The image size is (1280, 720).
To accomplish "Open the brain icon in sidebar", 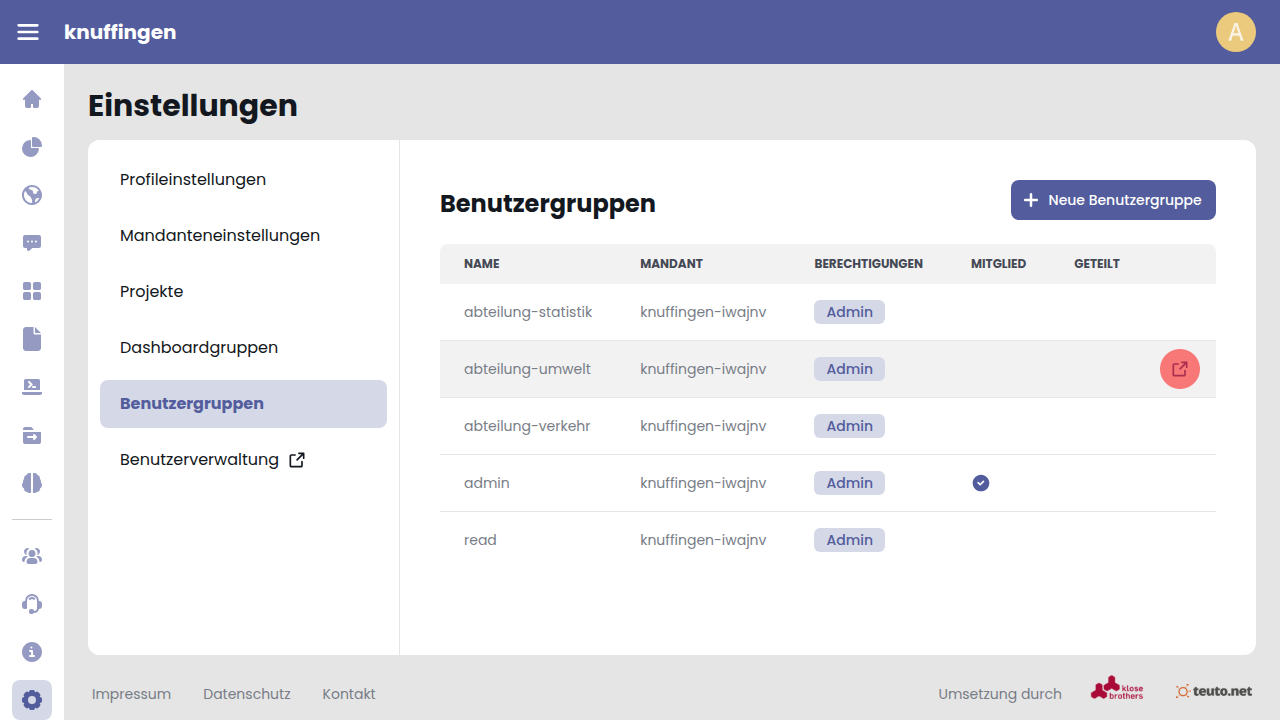I will tap(32, 483).
